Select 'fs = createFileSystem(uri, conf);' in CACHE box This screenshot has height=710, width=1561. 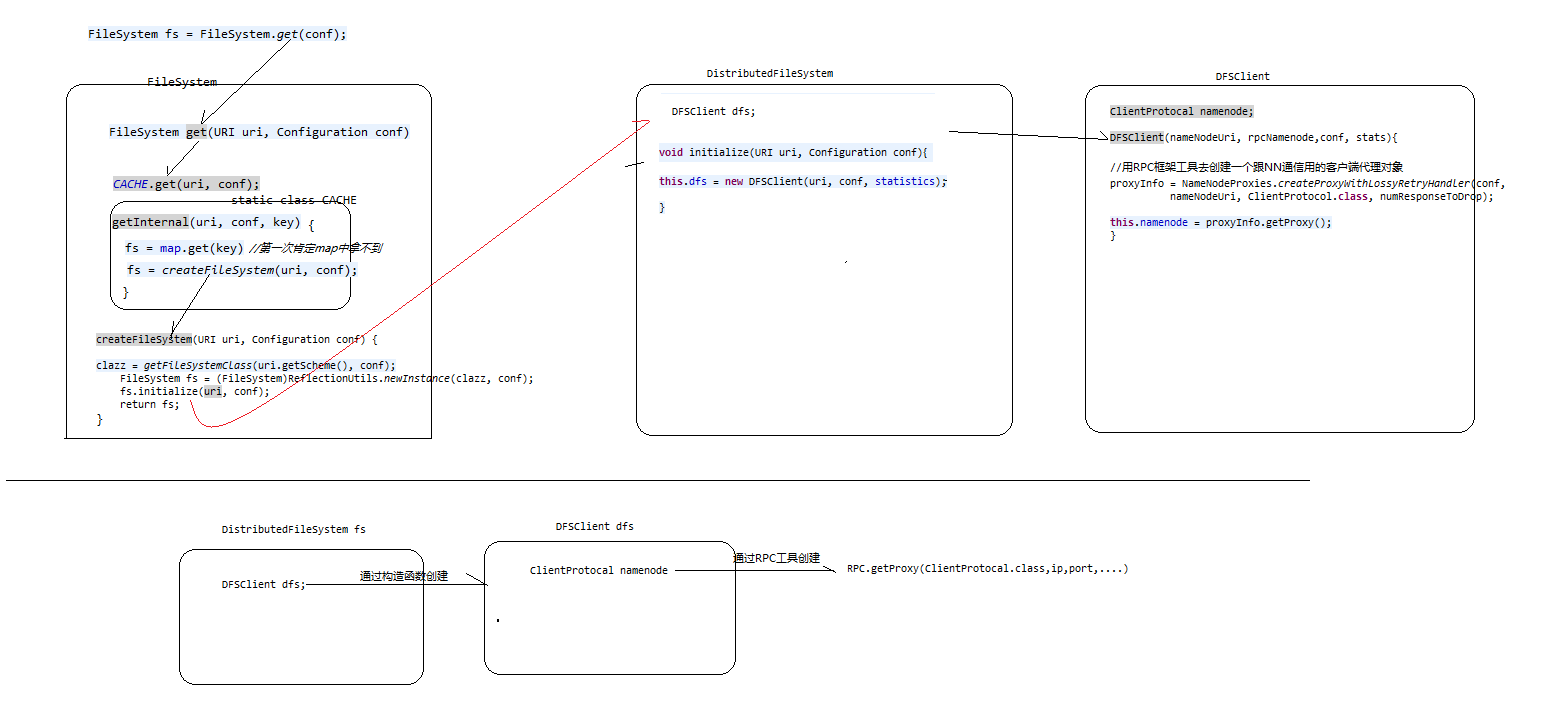point(241,270)
